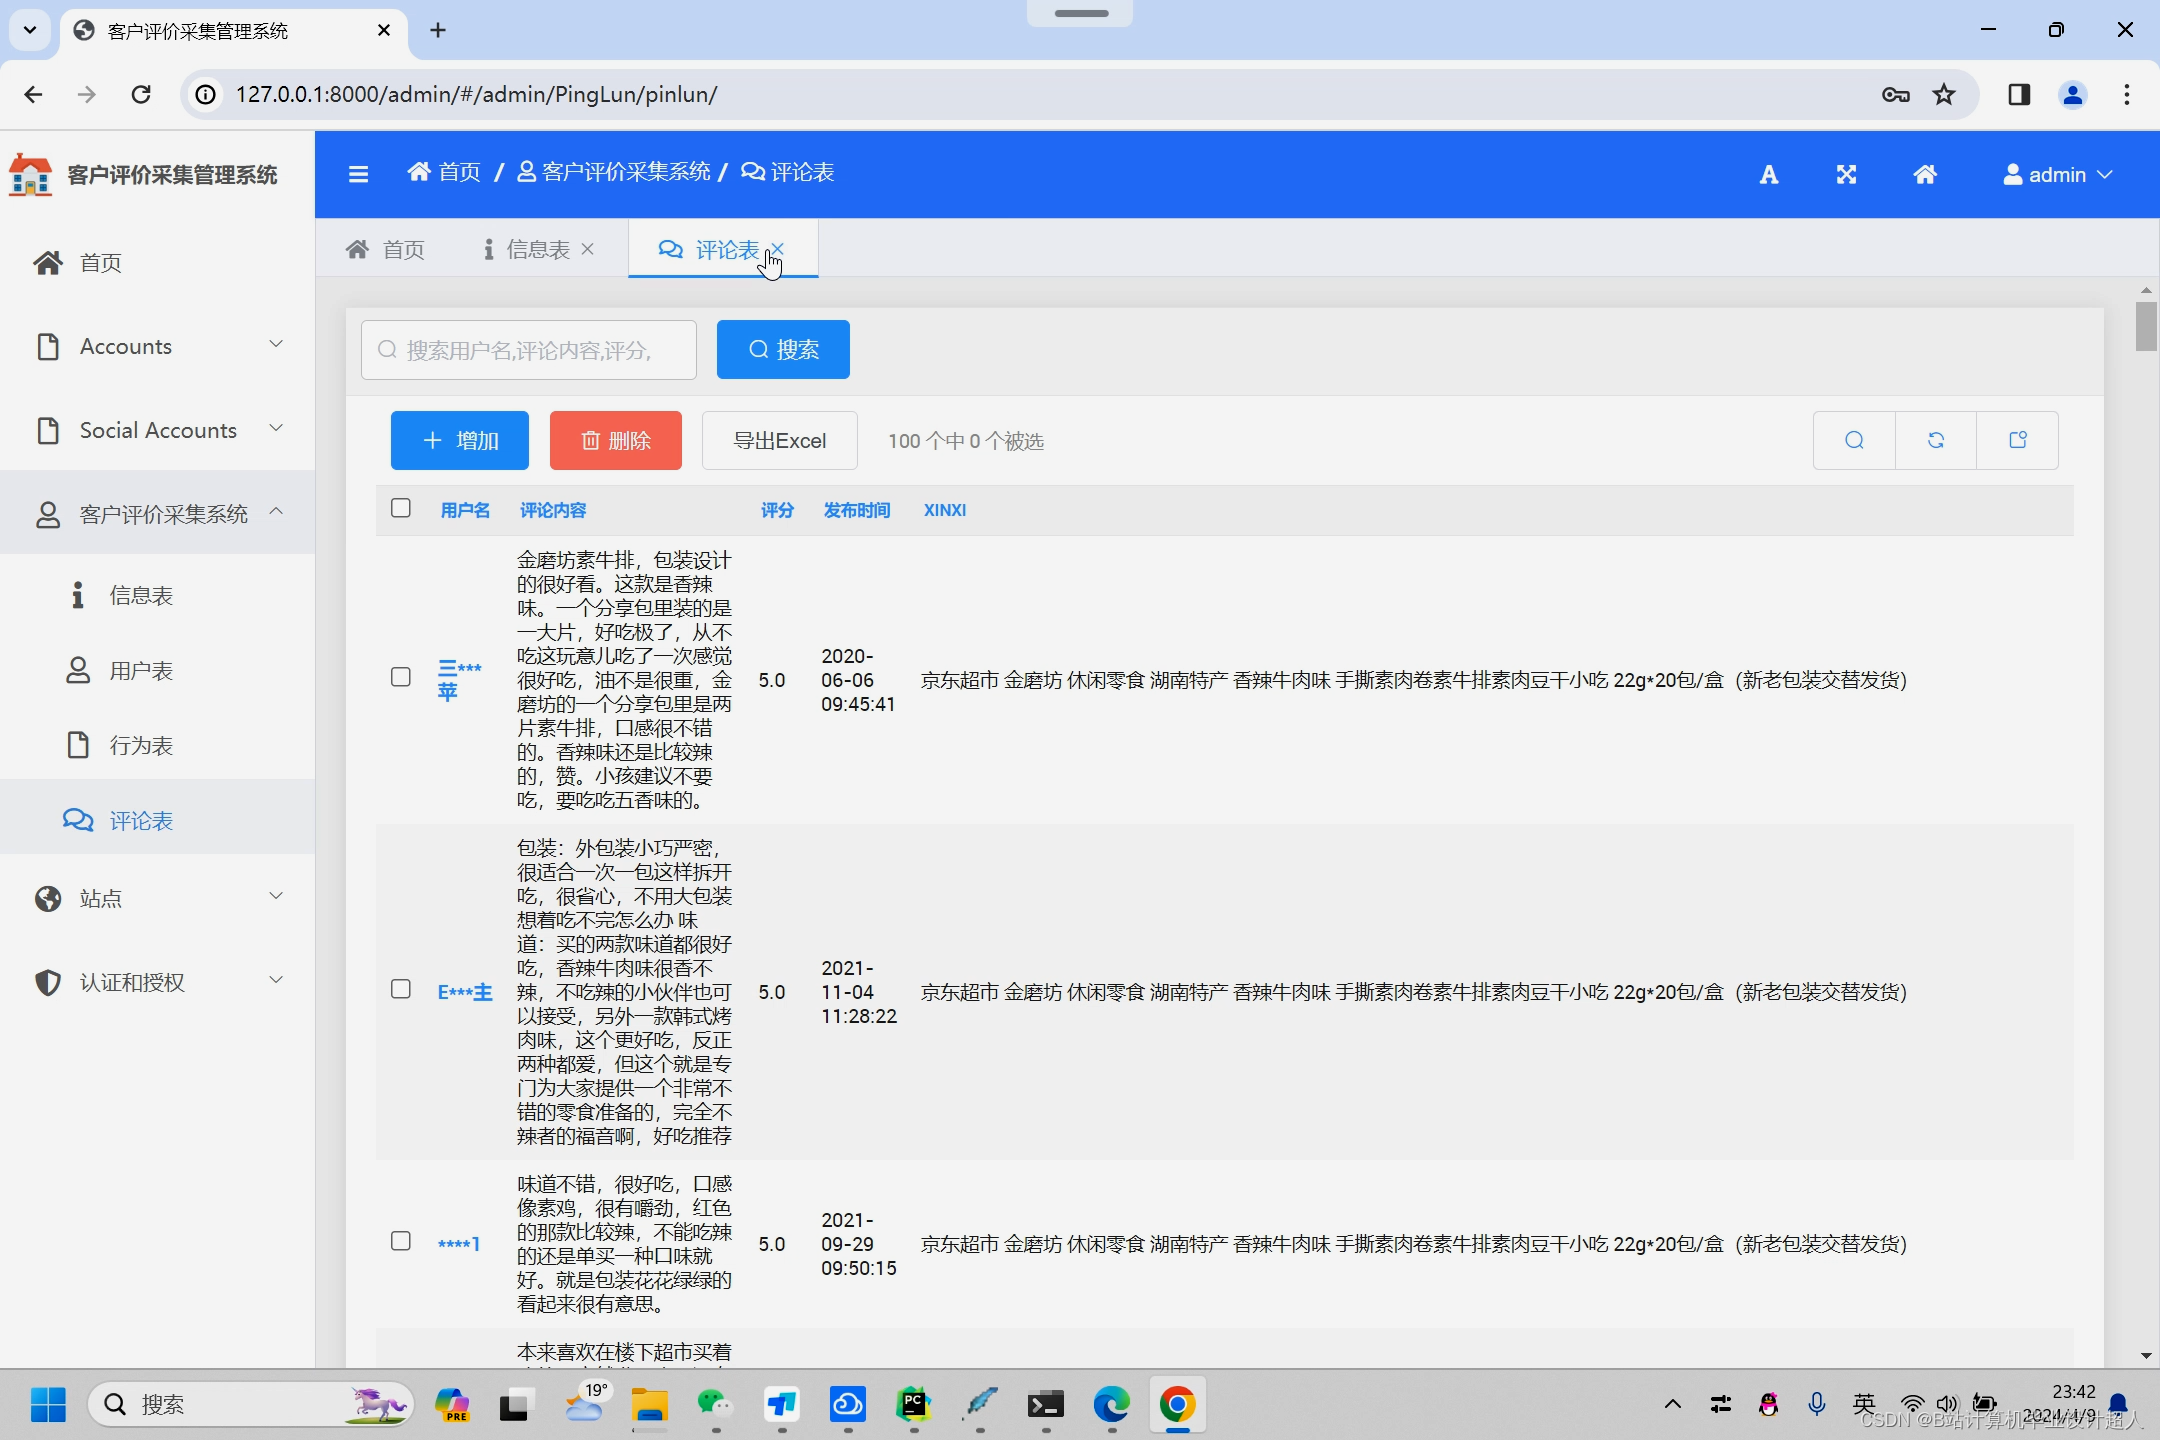Tick the checkbox for user ****1
The image size is (2160, 1440).
click(401, 1241)
